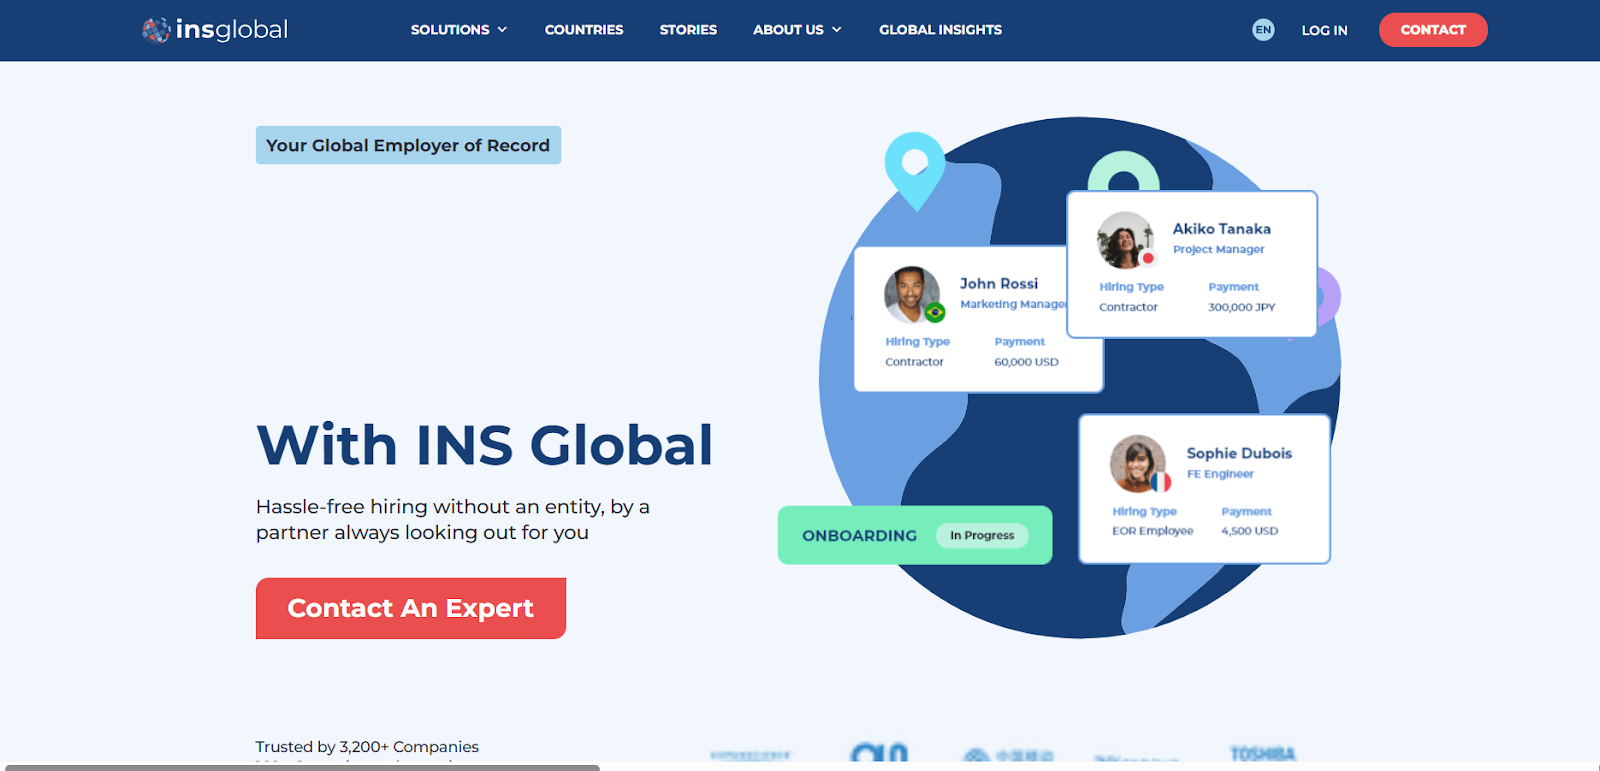Click Contractor under John Rossi's hiring type

click(914, 362)
